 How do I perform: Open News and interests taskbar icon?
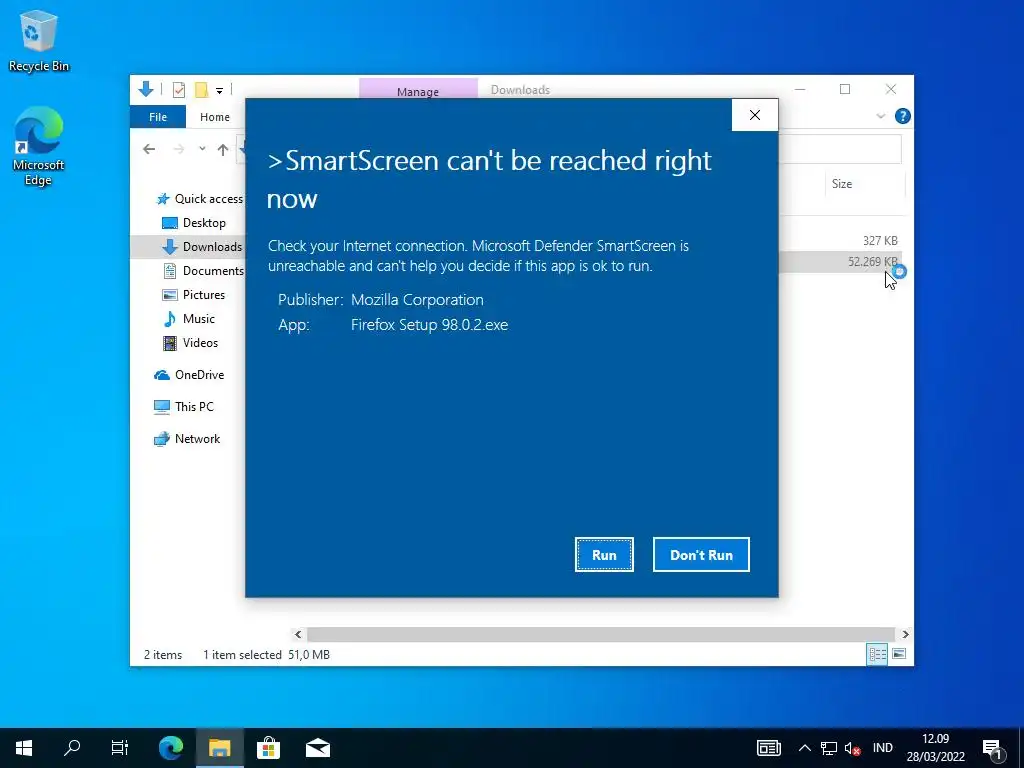pyautogui.click(x=769, y=748)
